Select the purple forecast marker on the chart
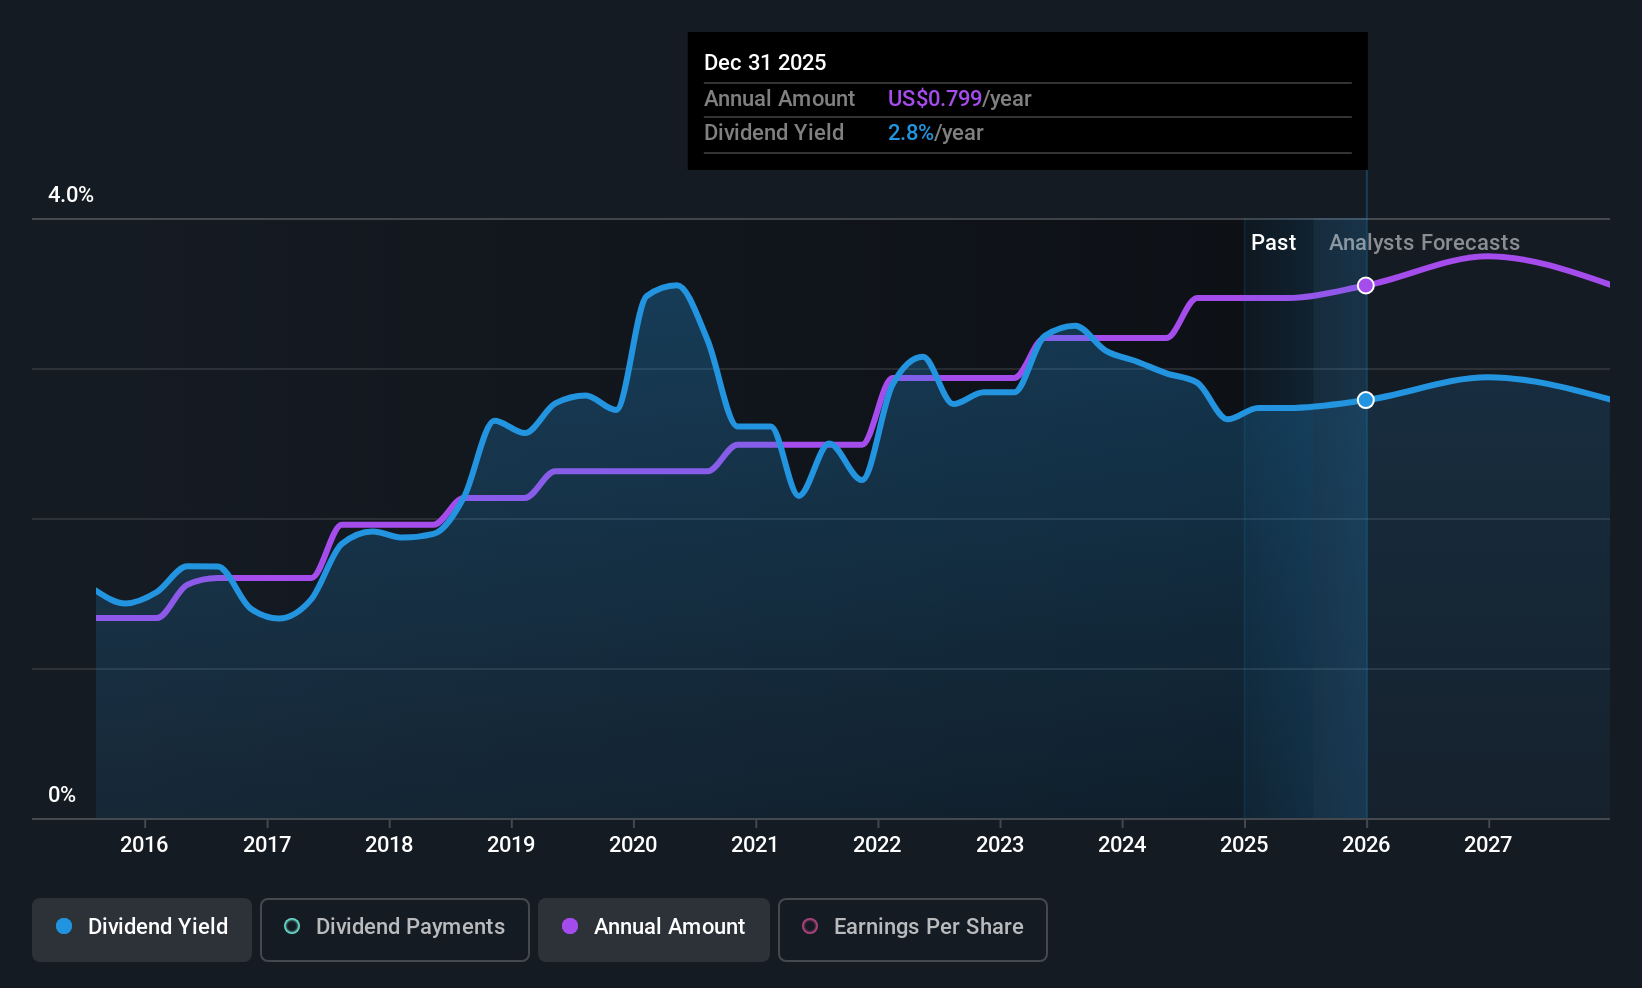Image resolution: width=1642 pixels, height=988 pixels. [1366, 285]
